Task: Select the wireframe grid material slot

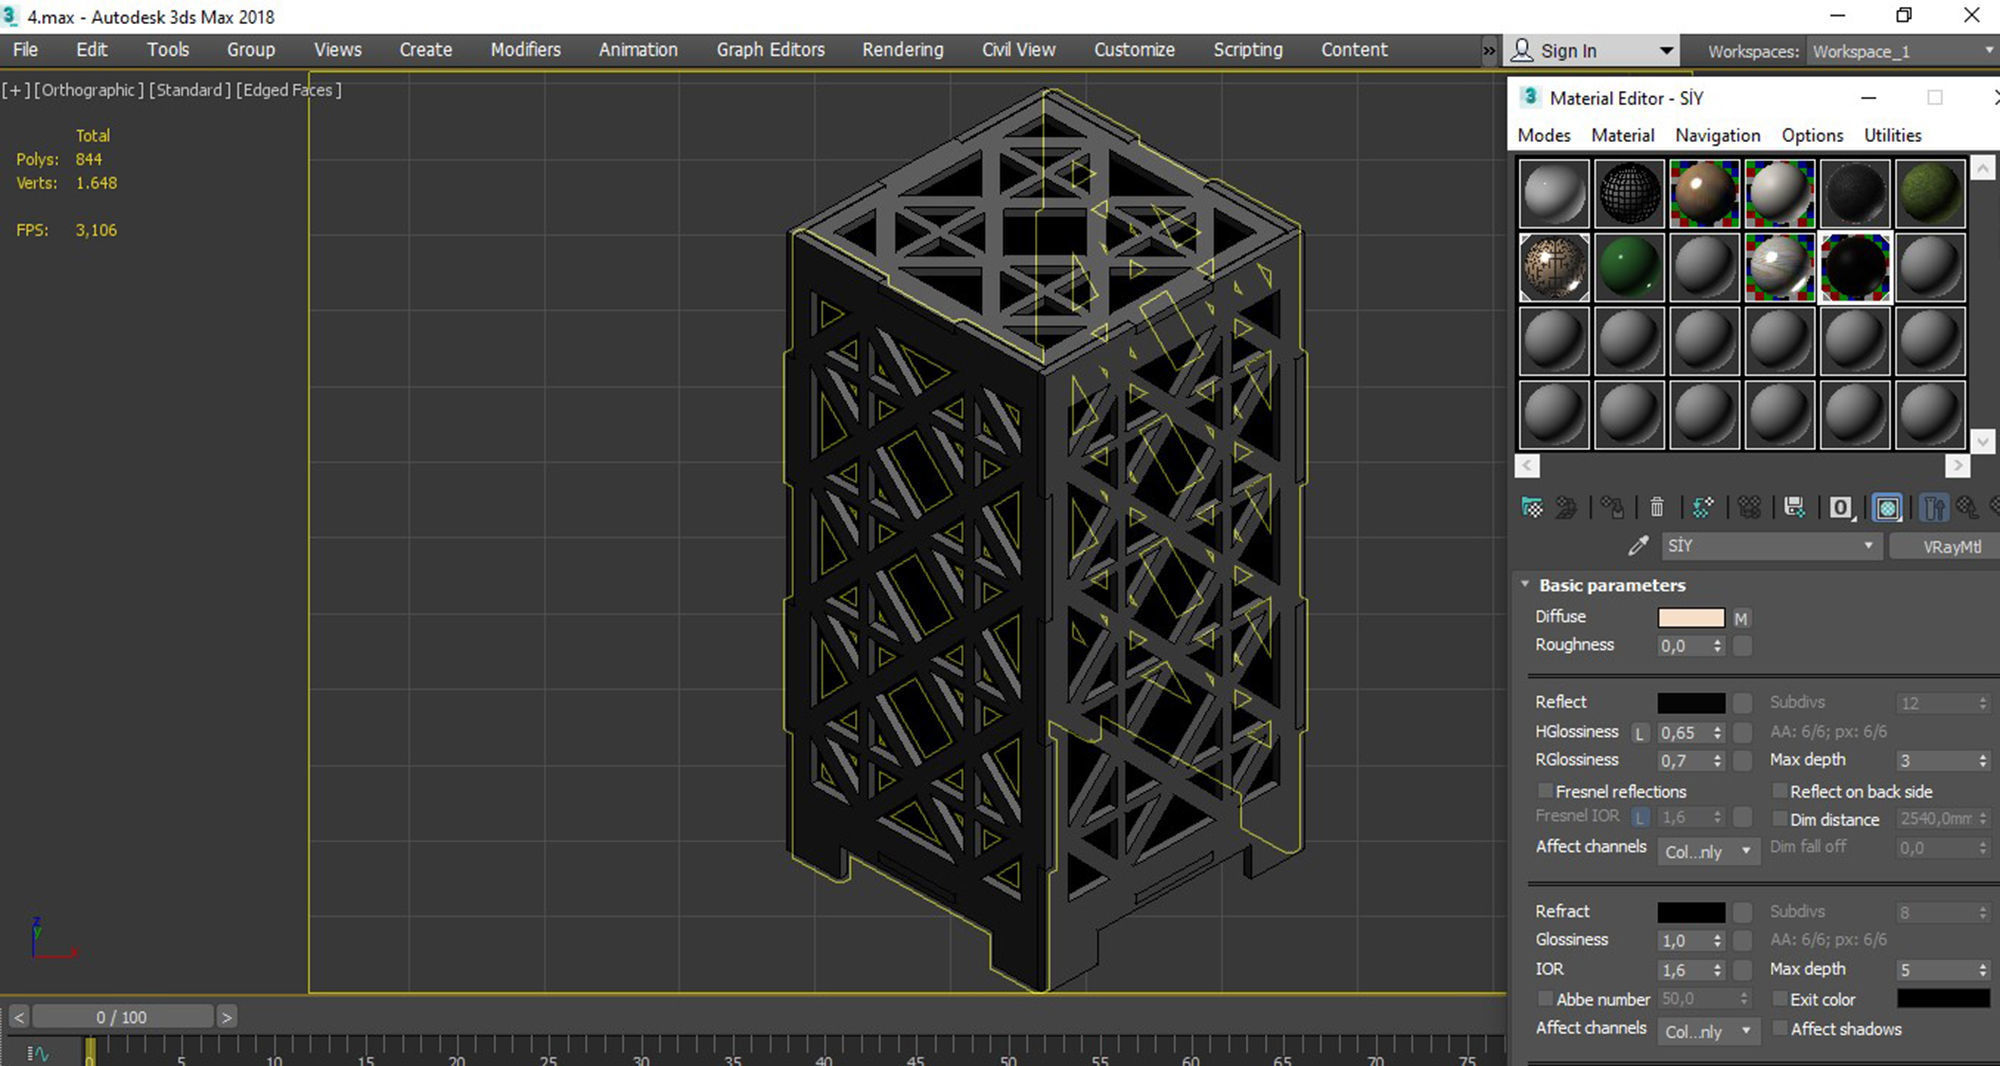Action: click(1629, 193)
